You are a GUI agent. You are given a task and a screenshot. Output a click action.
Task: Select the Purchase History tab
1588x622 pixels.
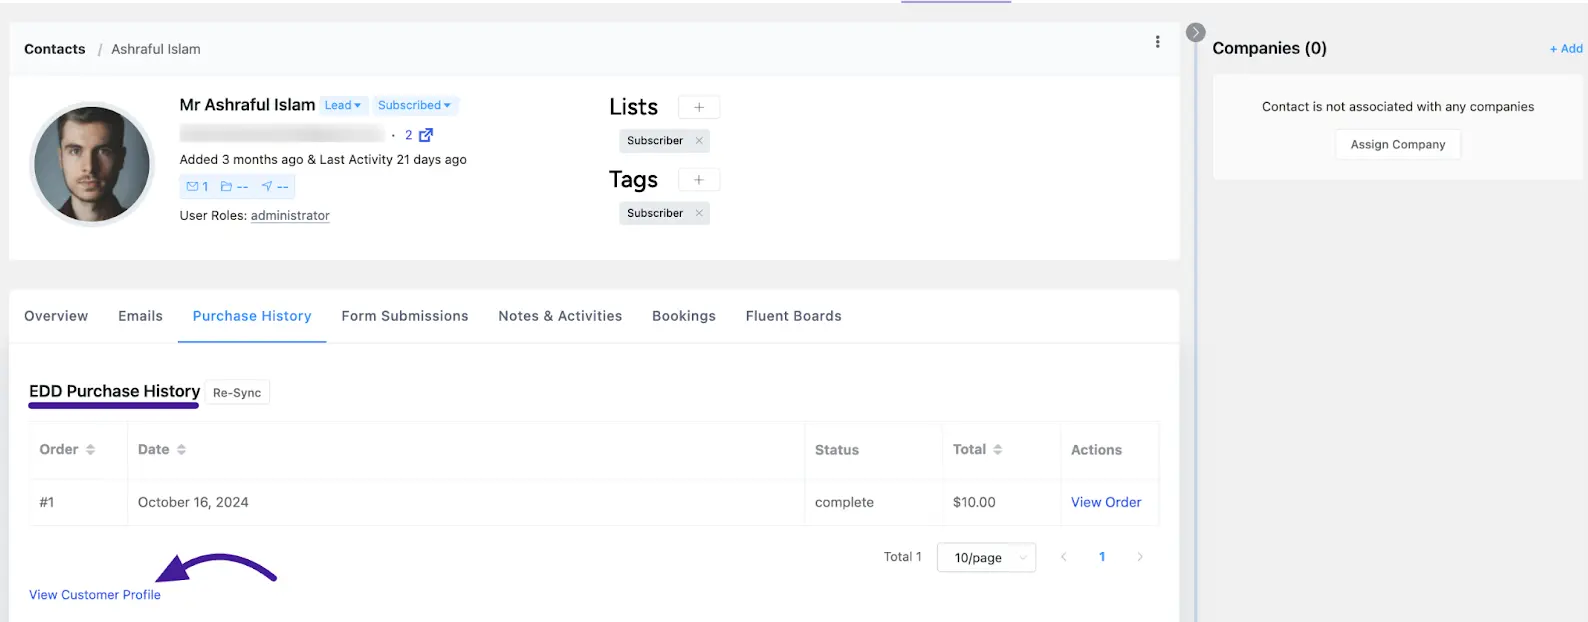click(252, 316)
